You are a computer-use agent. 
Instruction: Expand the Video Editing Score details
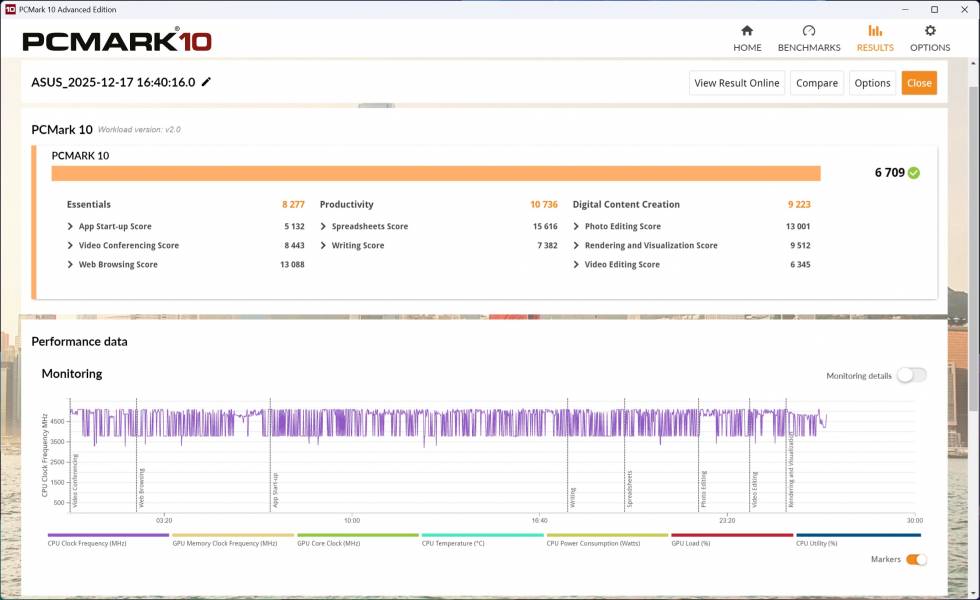(576, 265)
